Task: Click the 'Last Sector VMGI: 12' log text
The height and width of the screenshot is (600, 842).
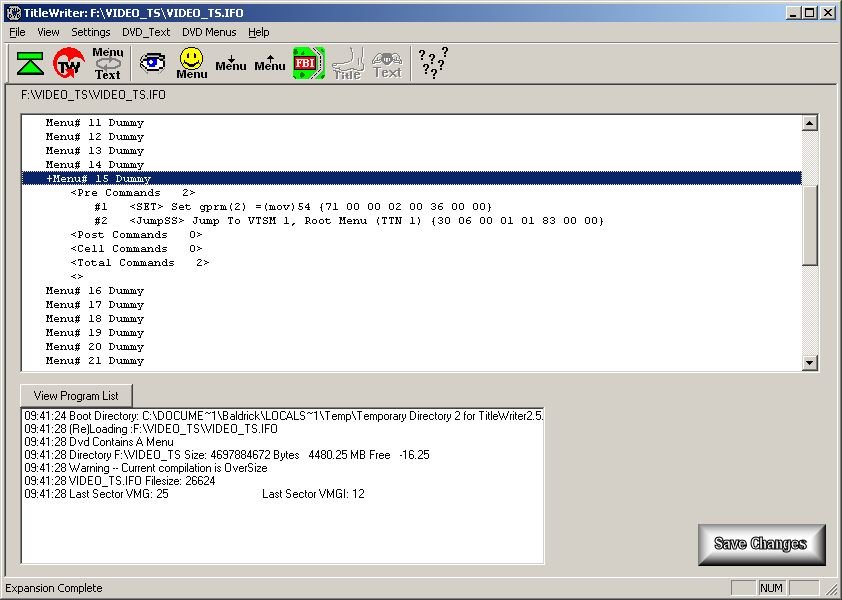Action: 313,494
